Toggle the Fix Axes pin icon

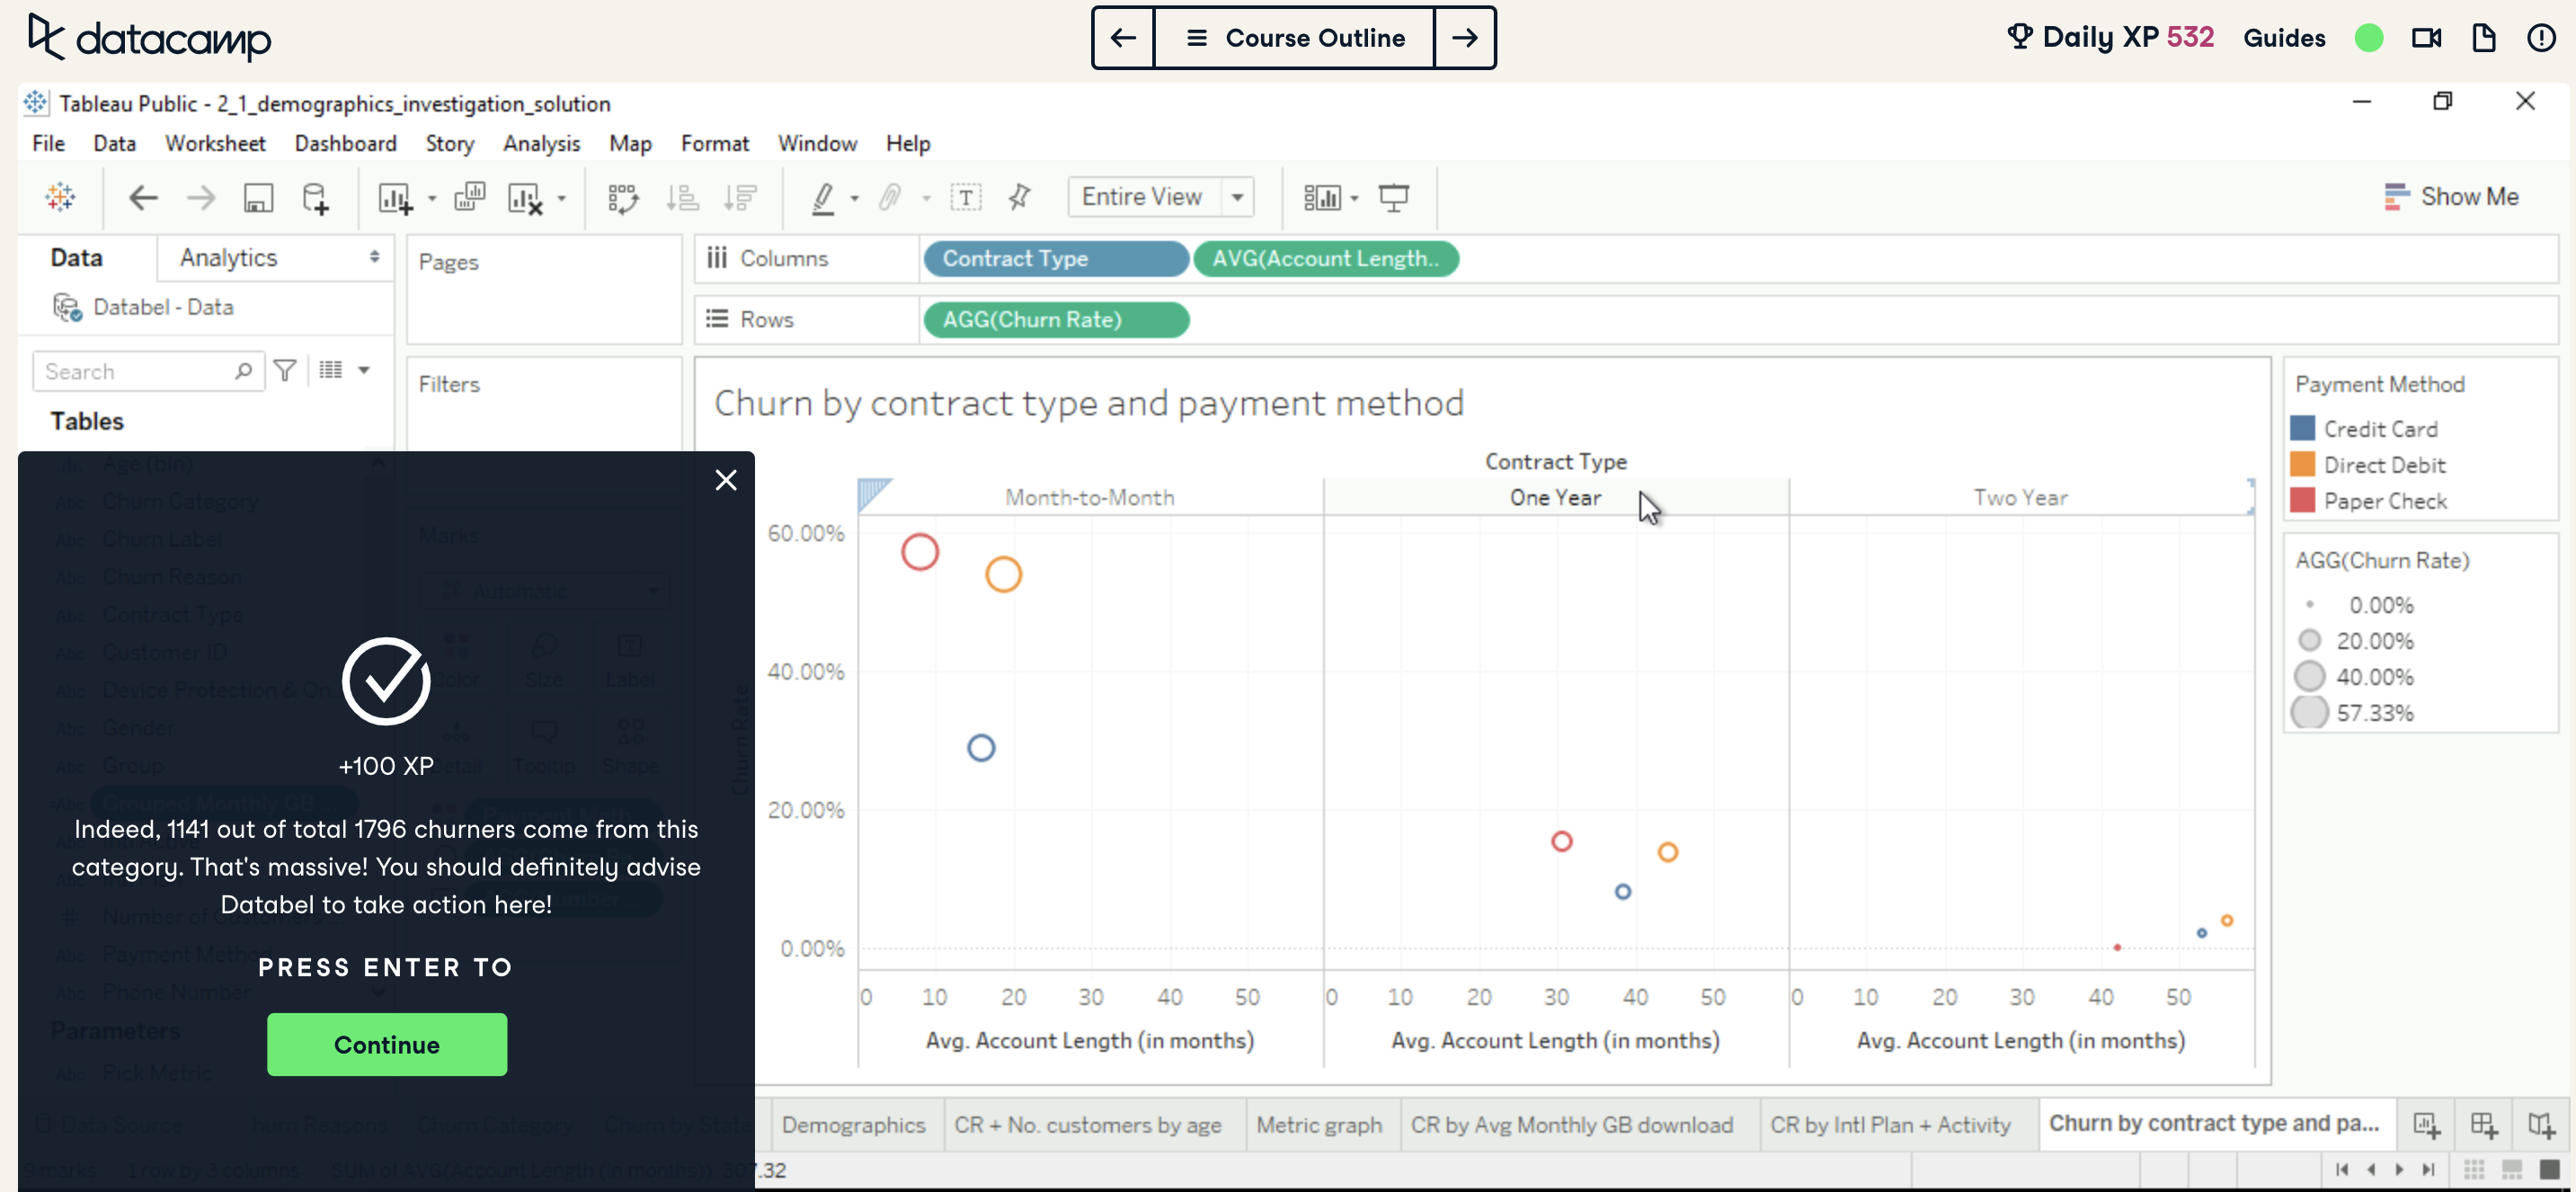click(x=1019, y=197)
